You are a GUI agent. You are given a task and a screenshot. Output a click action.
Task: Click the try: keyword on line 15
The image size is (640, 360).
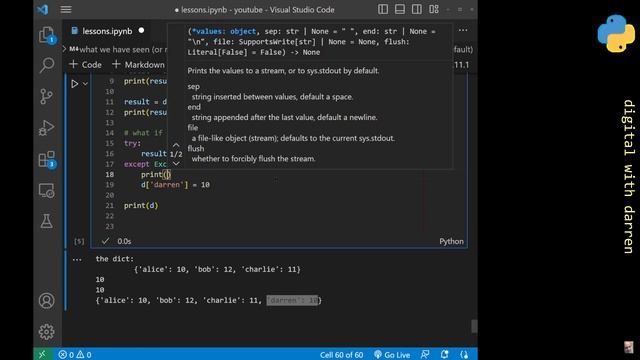point(132,143)
